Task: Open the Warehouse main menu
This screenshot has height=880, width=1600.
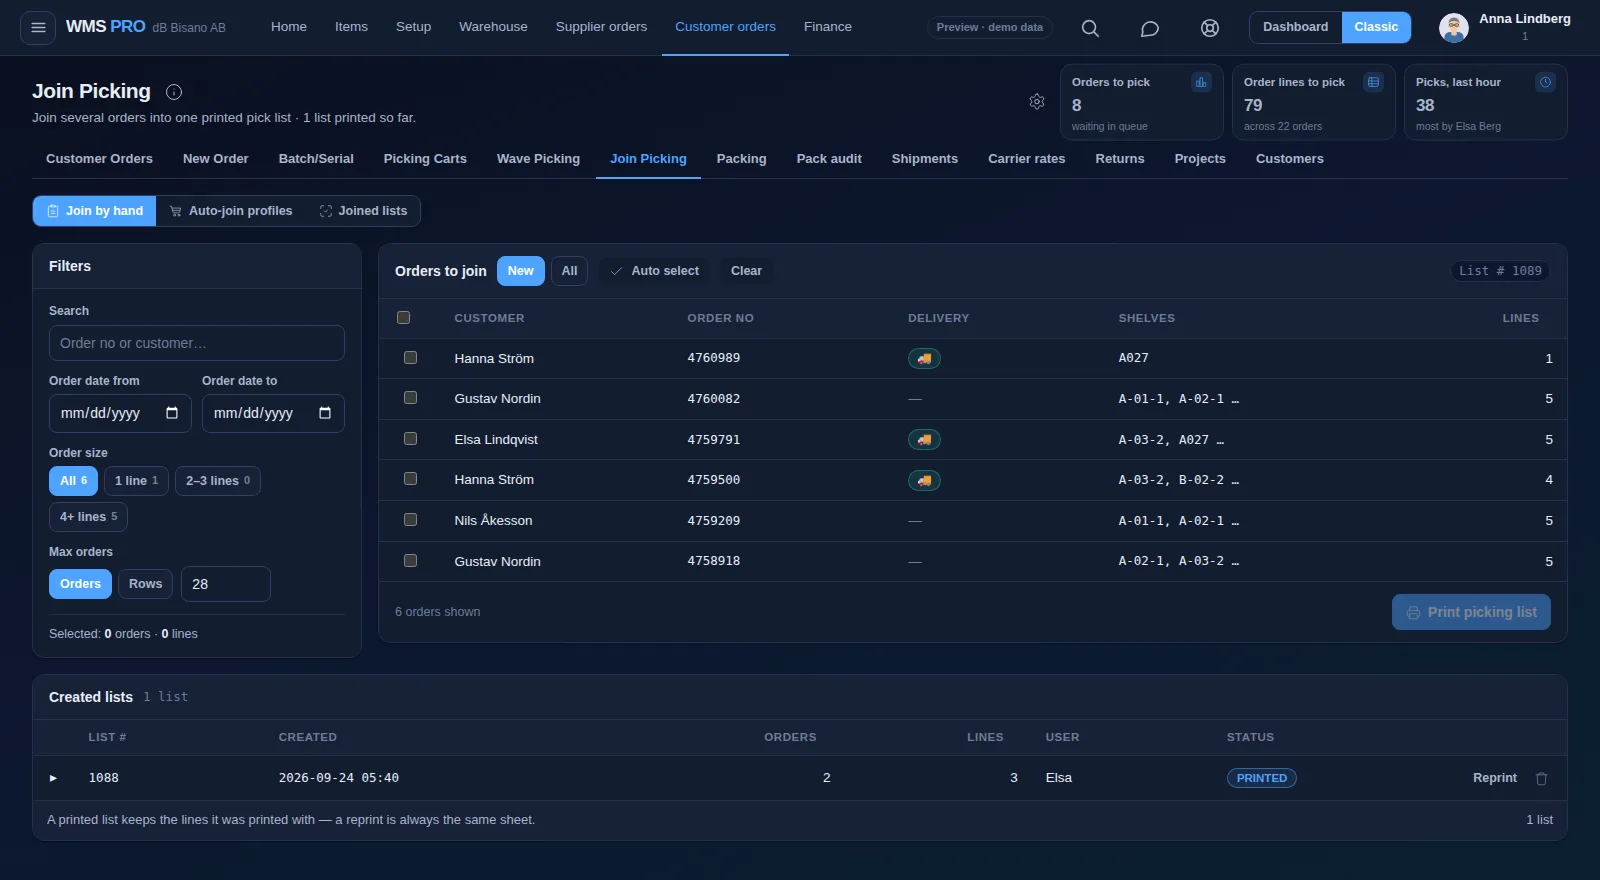Action: 493,27
